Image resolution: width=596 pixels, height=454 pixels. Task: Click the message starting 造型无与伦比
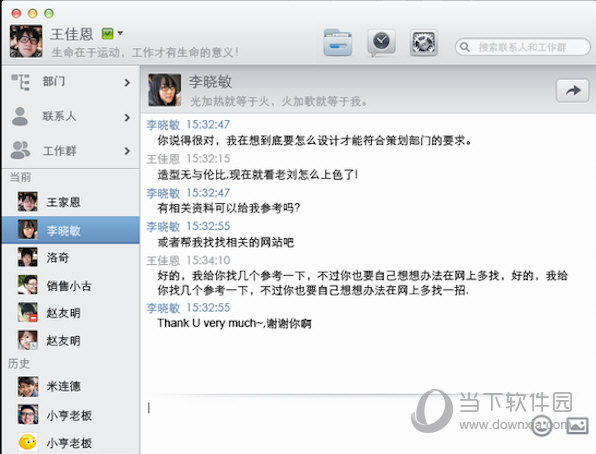point(258,175)
